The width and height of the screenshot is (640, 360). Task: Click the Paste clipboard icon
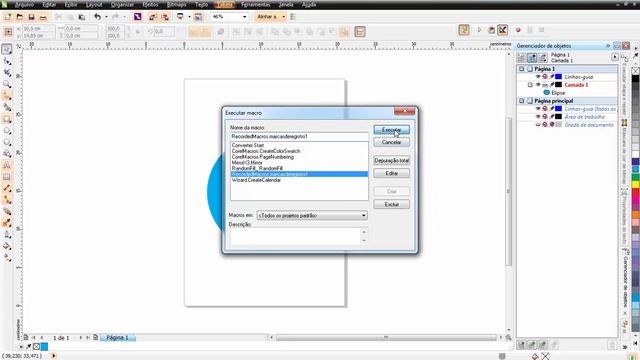(82, 17)
